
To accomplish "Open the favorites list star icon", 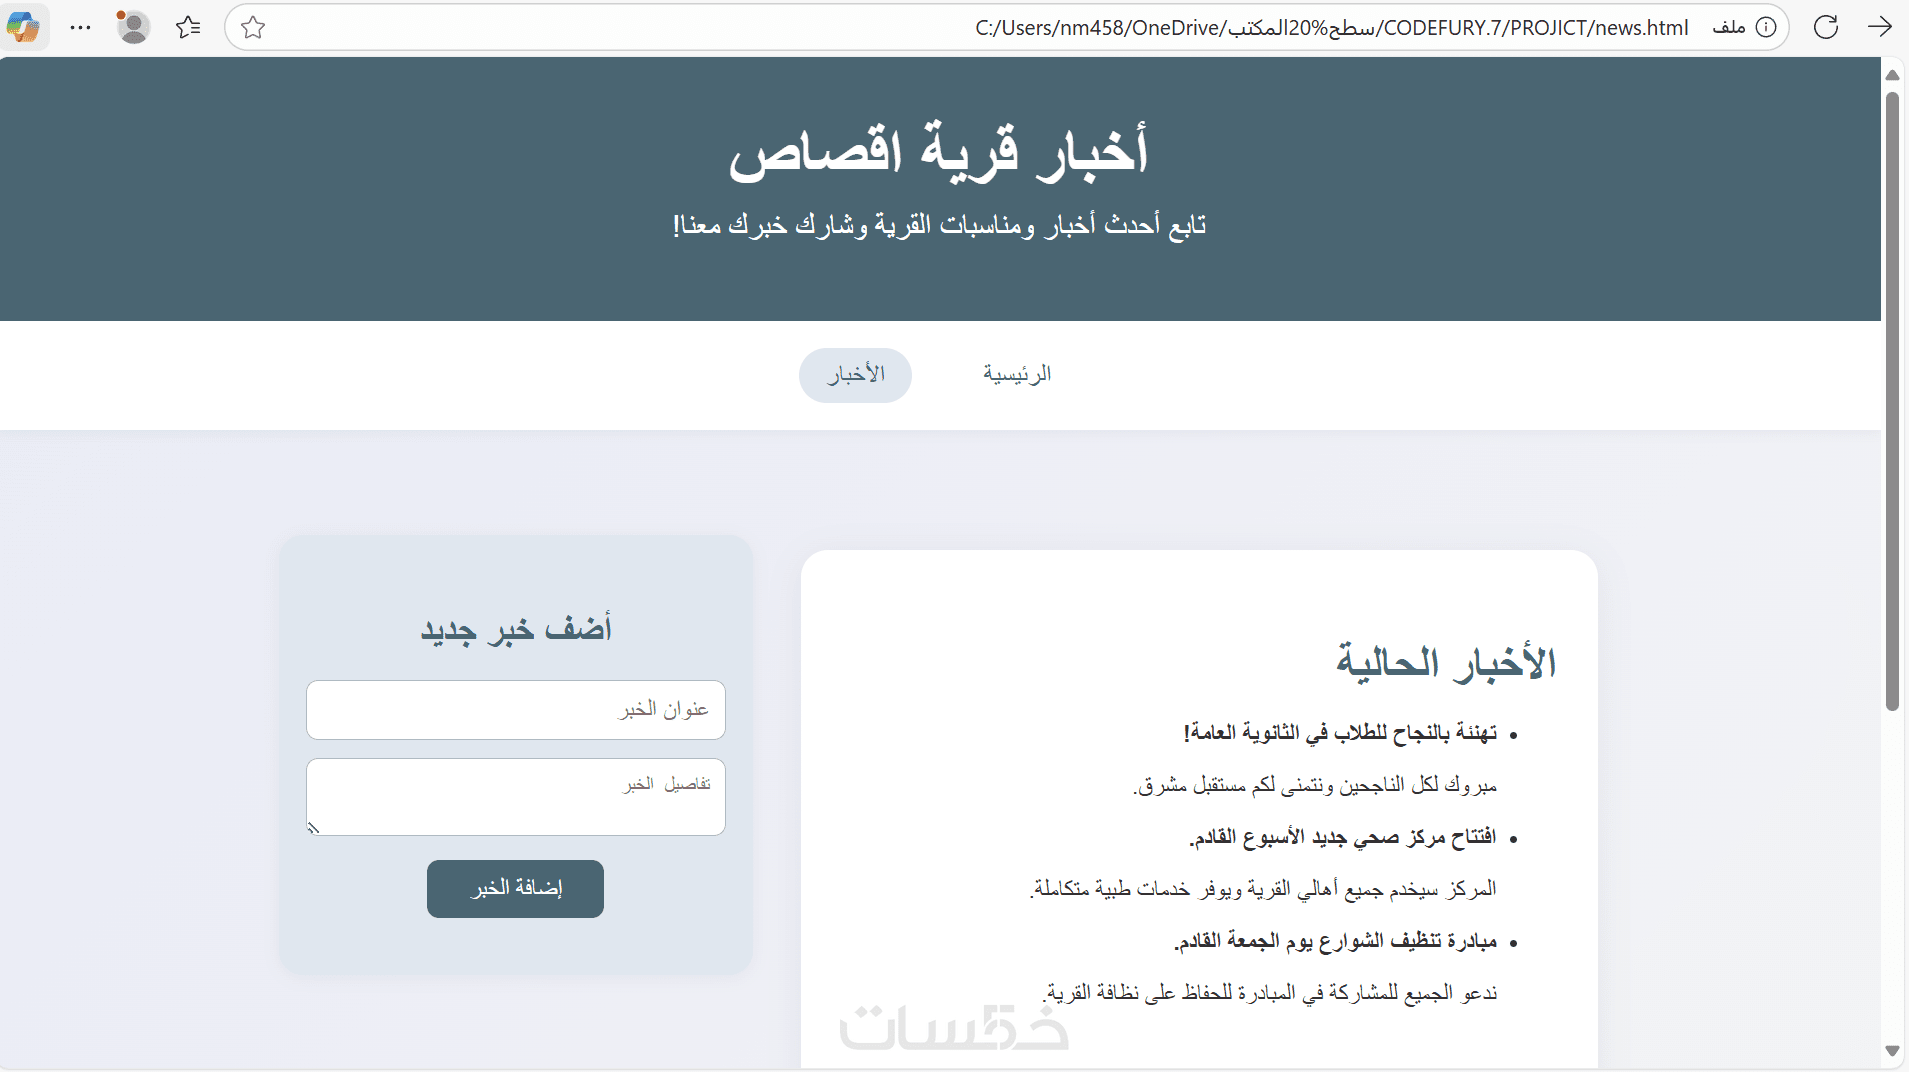I will click(x=188, y=27).
